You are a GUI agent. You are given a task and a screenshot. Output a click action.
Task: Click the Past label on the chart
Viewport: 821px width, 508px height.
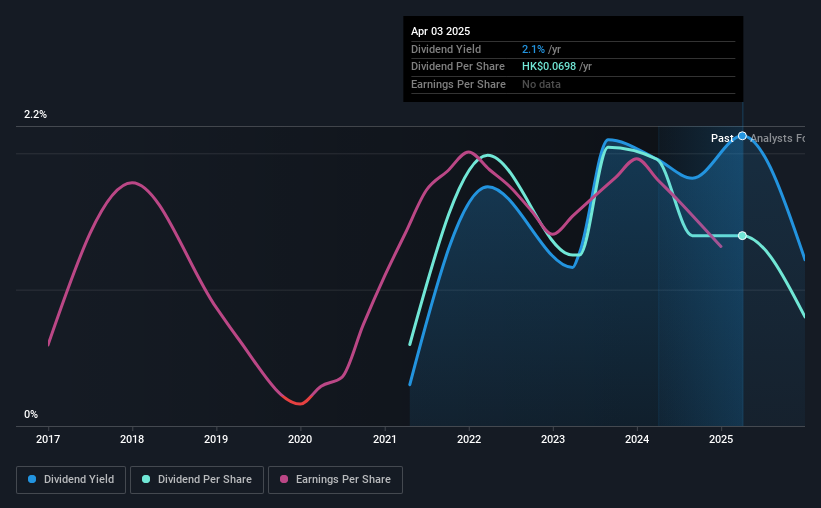(x=722, y=138)
